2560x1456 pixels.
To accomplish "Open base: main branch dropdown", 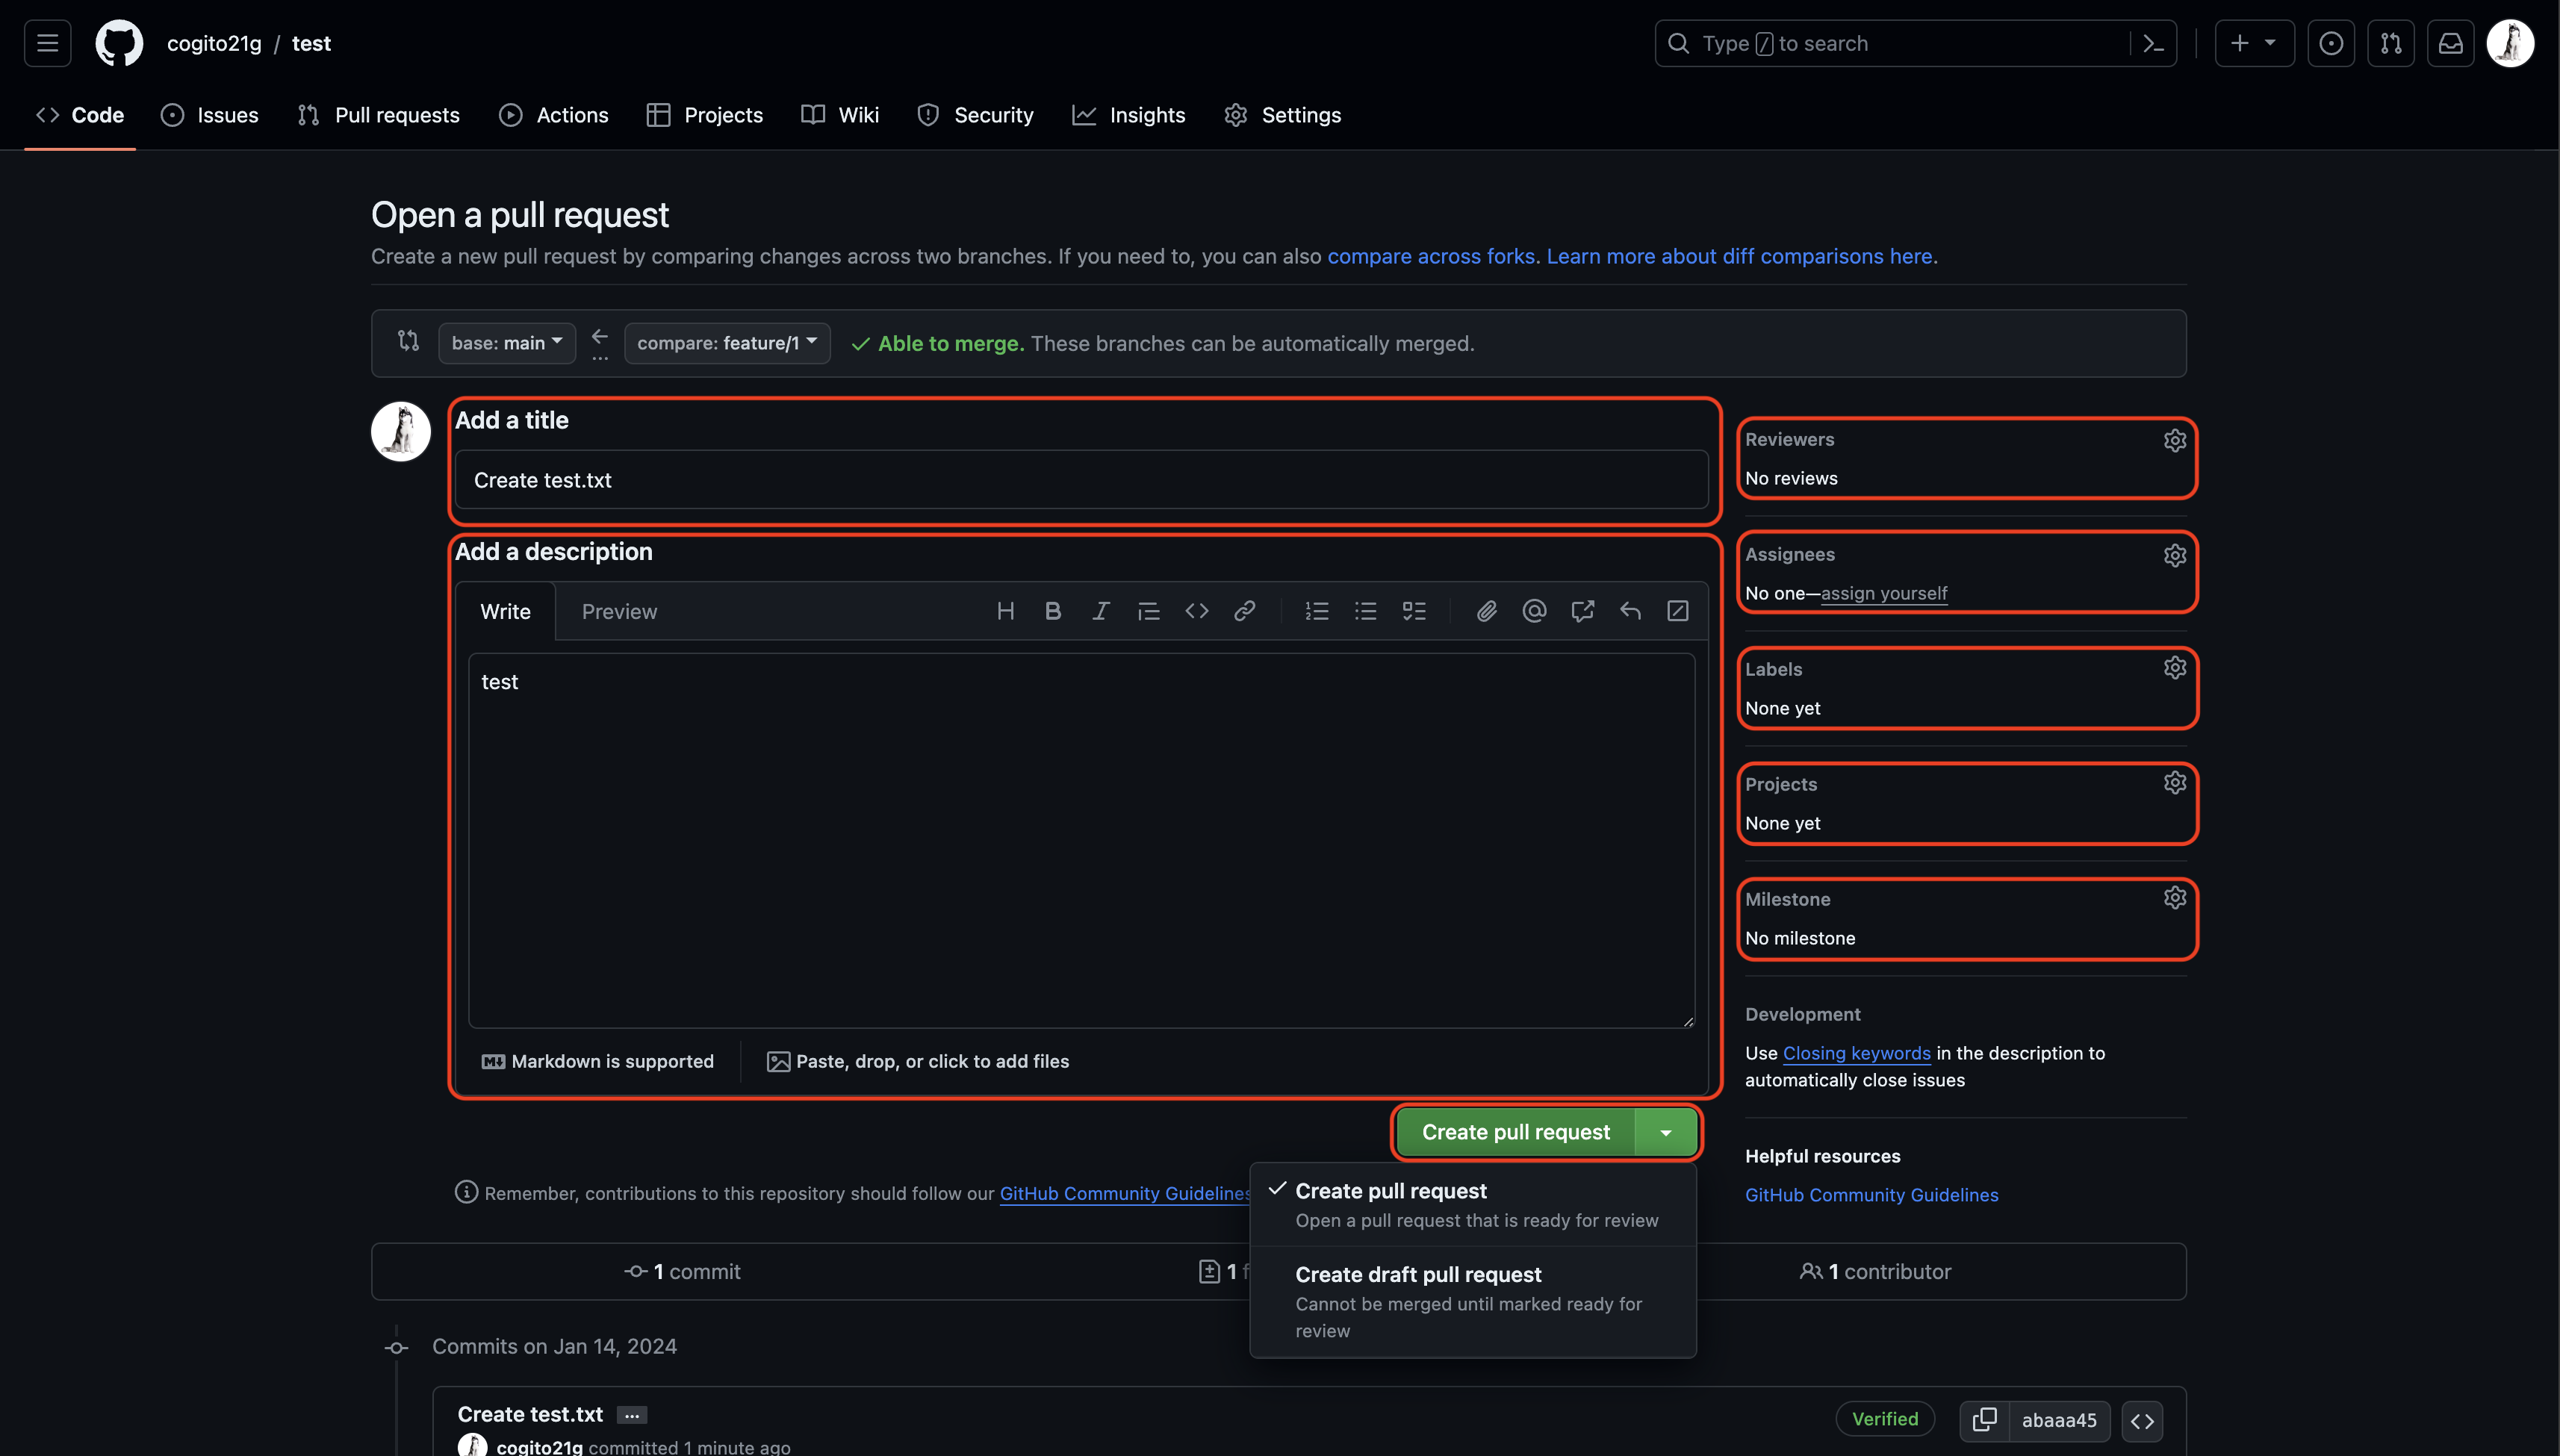I will (506, 343).
